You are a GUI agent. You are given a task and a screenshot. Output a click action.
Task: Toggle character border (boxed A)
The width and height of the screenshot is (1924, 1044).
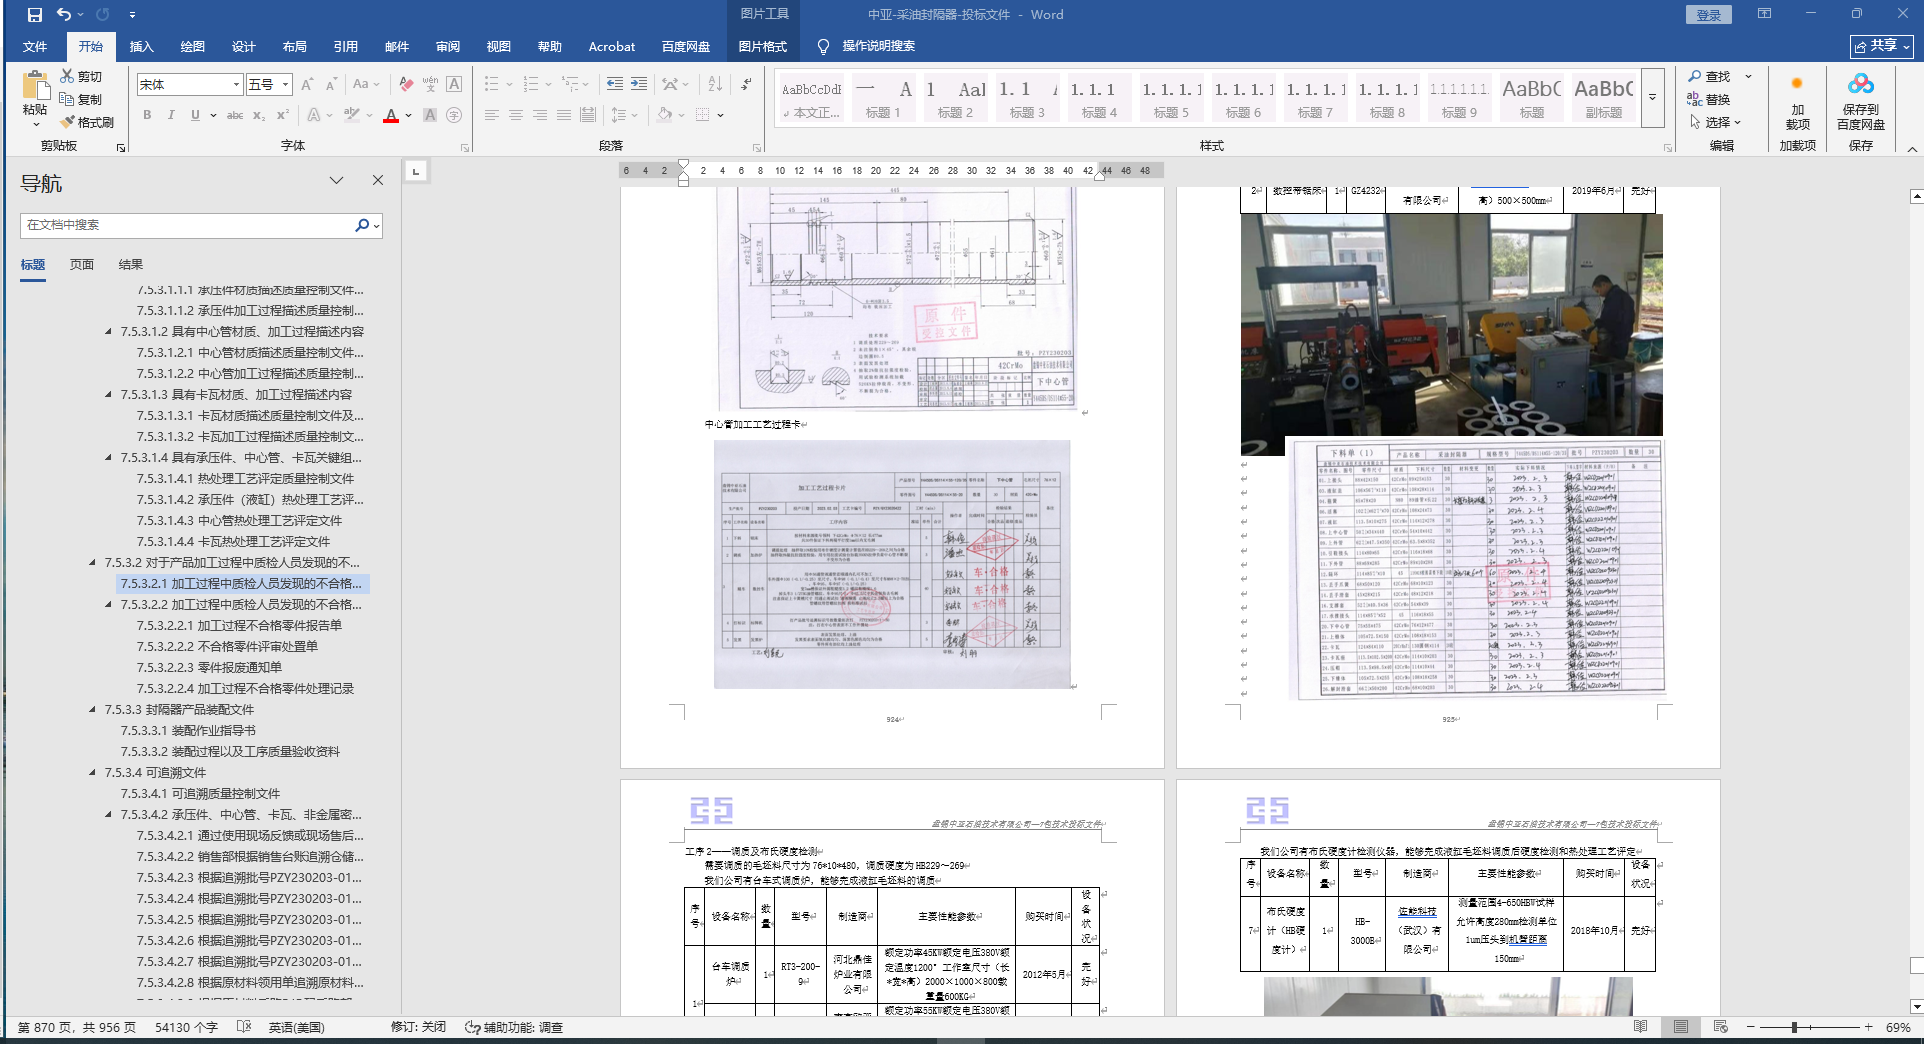coord(454,85)
